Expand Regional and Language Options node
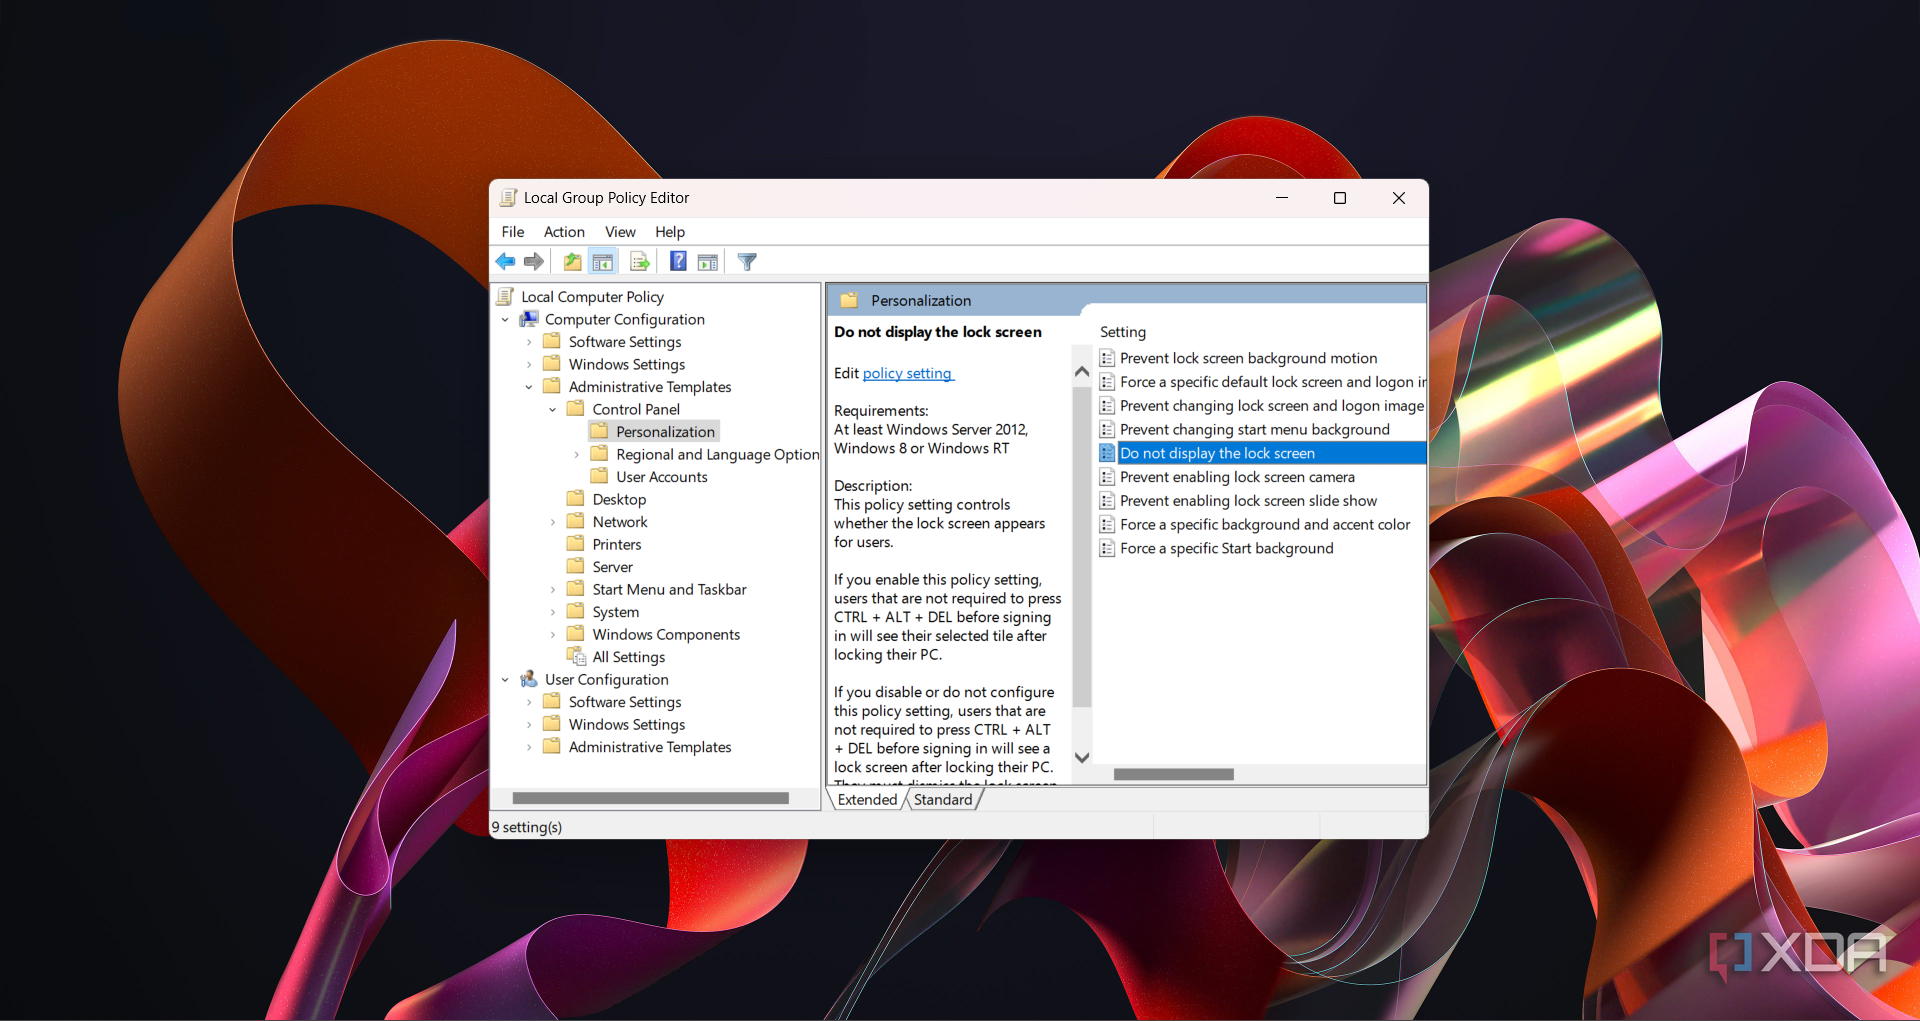The image size is (1920, 1021). tap(576, 455)
